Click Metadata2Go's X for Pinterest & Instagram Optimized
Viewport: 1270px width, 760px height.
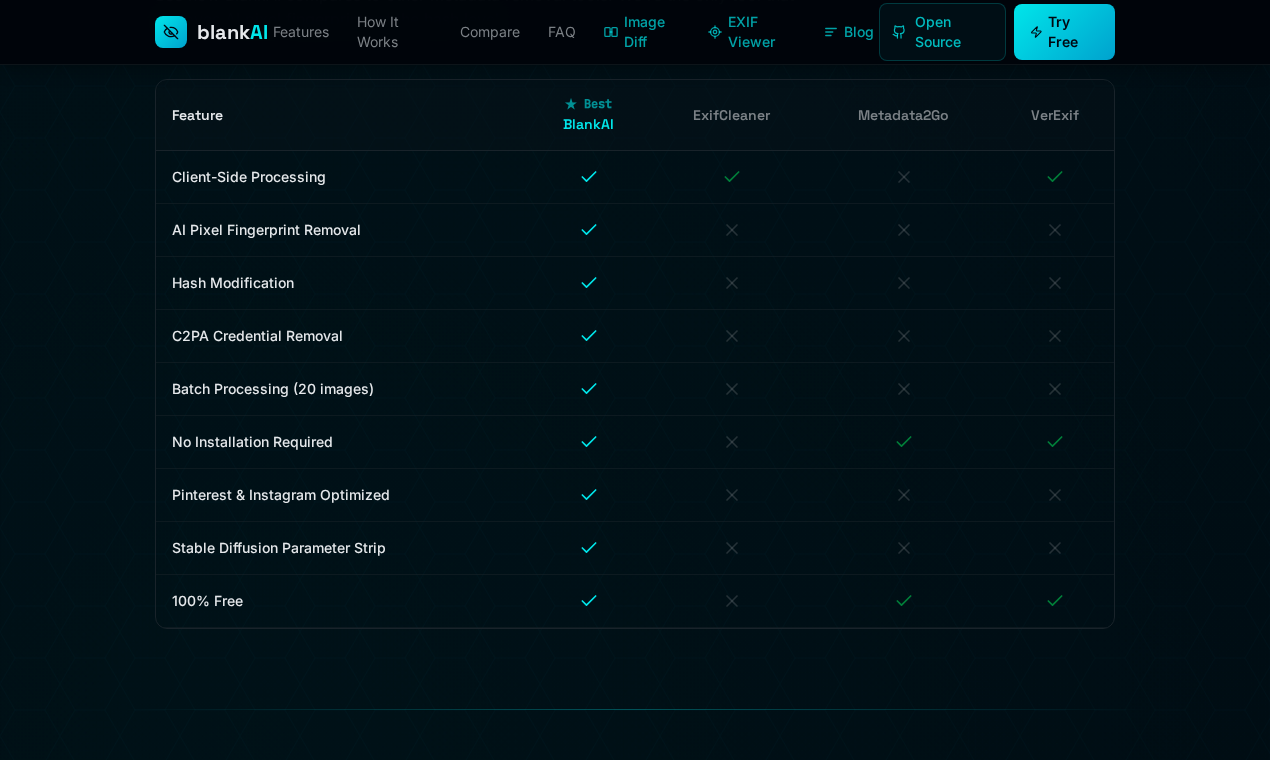pos(903,495)
